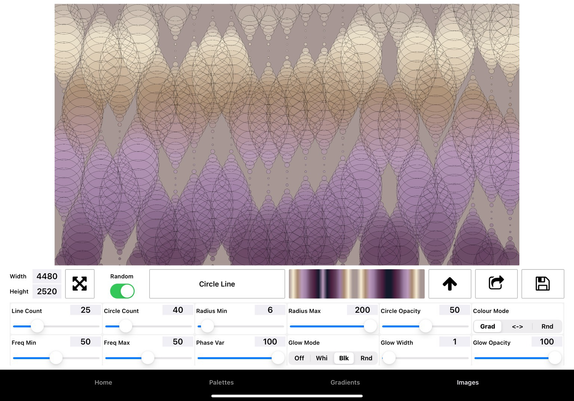Click the Circle Count value 40
The image size is (574, 401).
click(178, 310)
